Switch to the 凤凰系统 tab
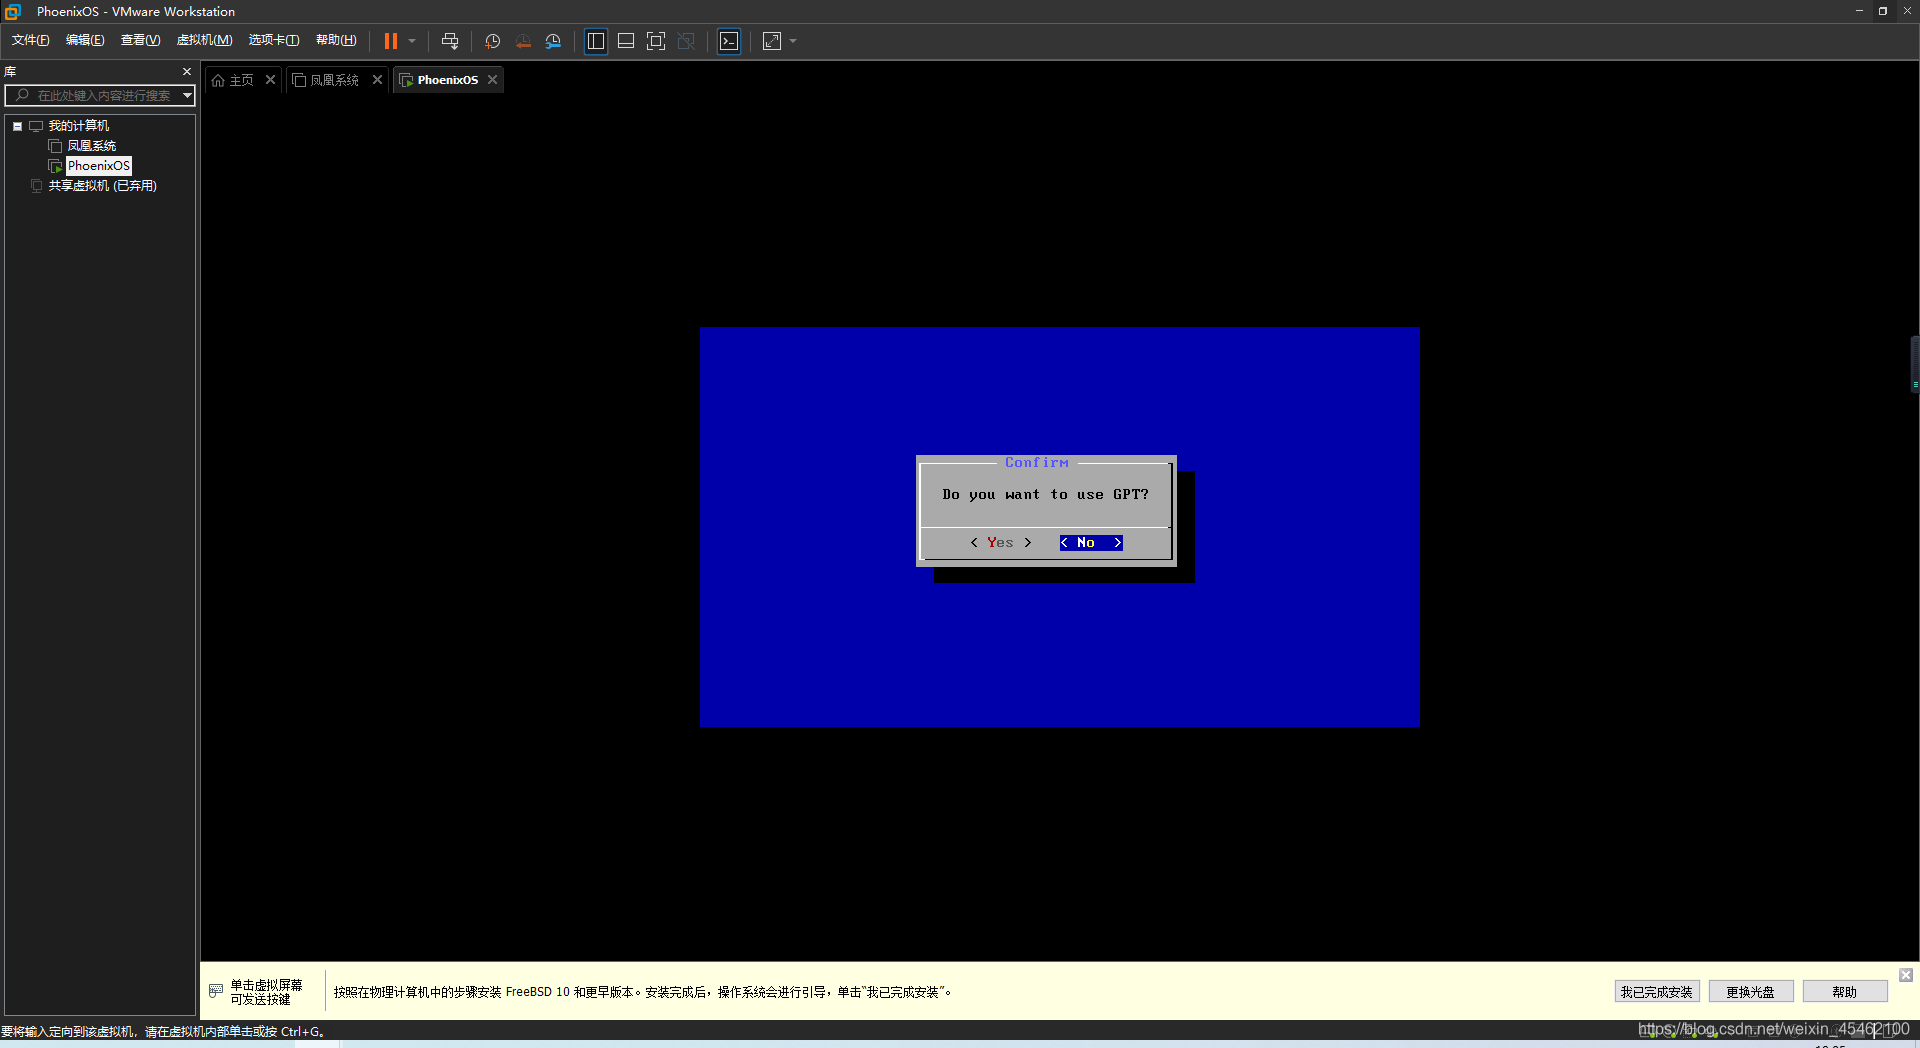The width and height of the screenshot is (1920, 1048). [x=334, y=80]
